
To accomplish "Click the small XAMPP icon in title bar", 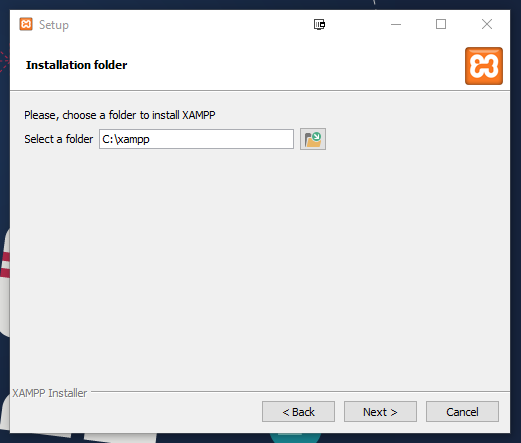I will tap(26, 24).
